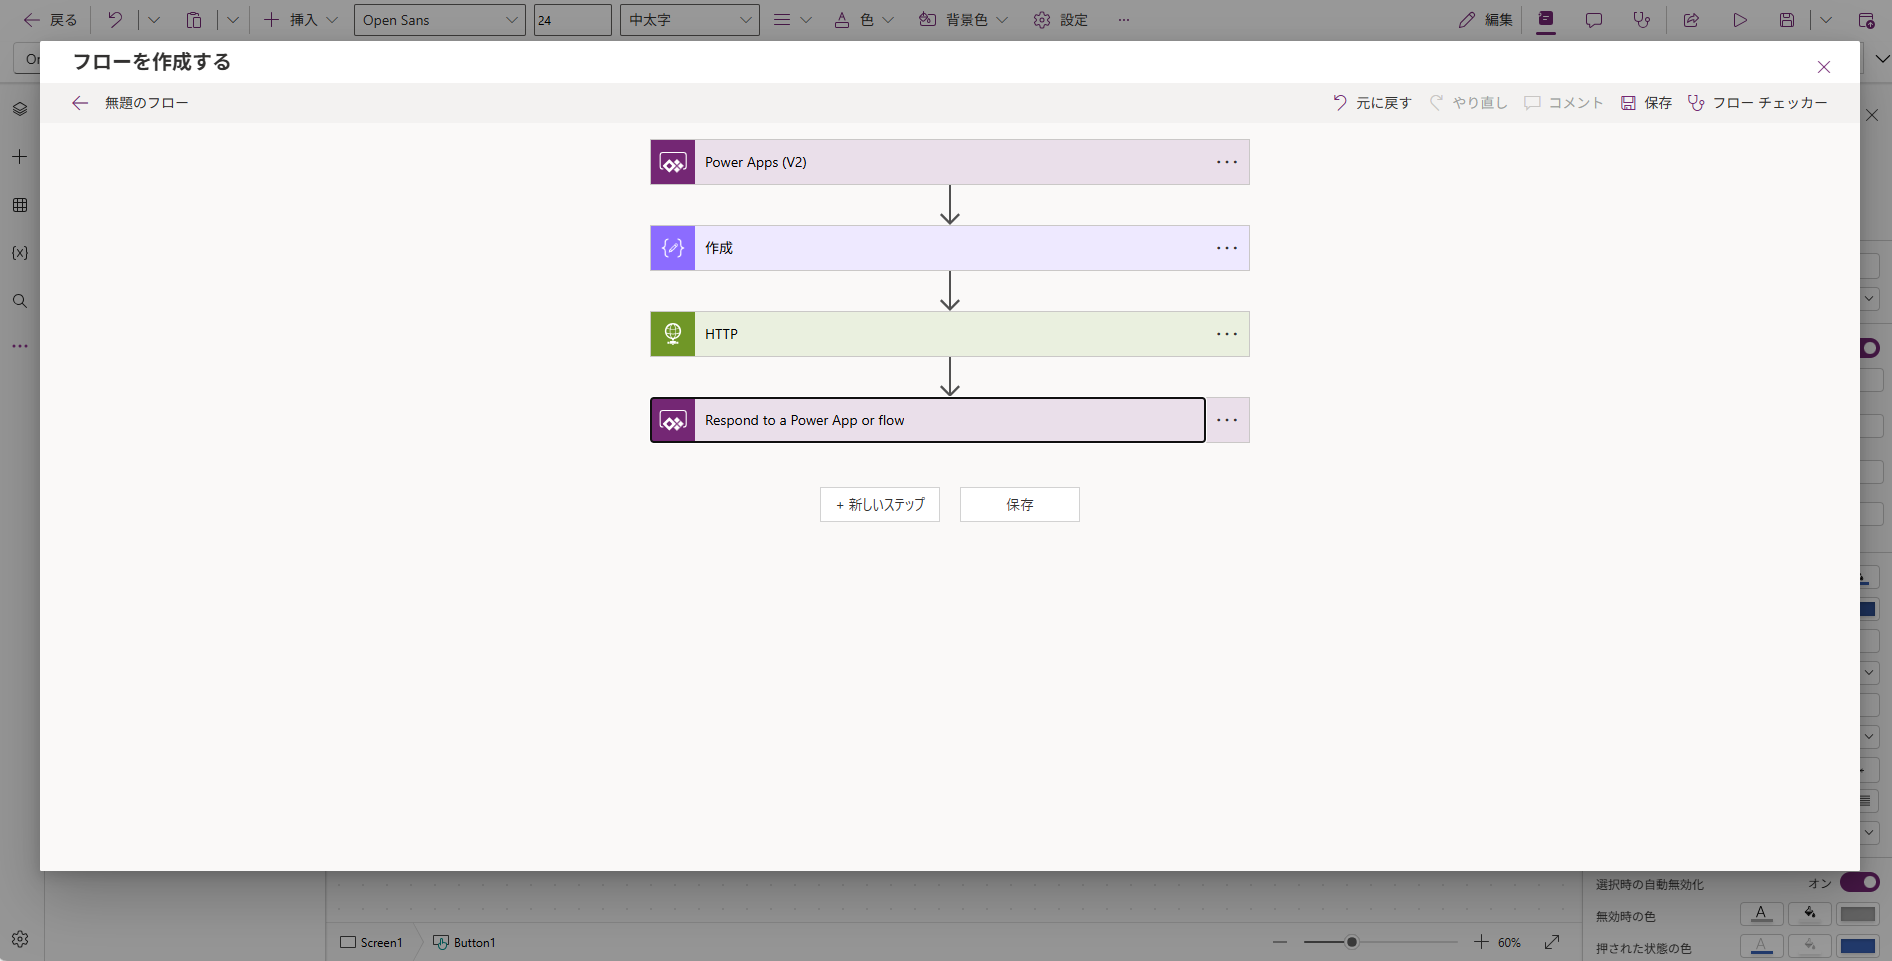
Task: Open the text alignment dropdown
Action: 792,20
